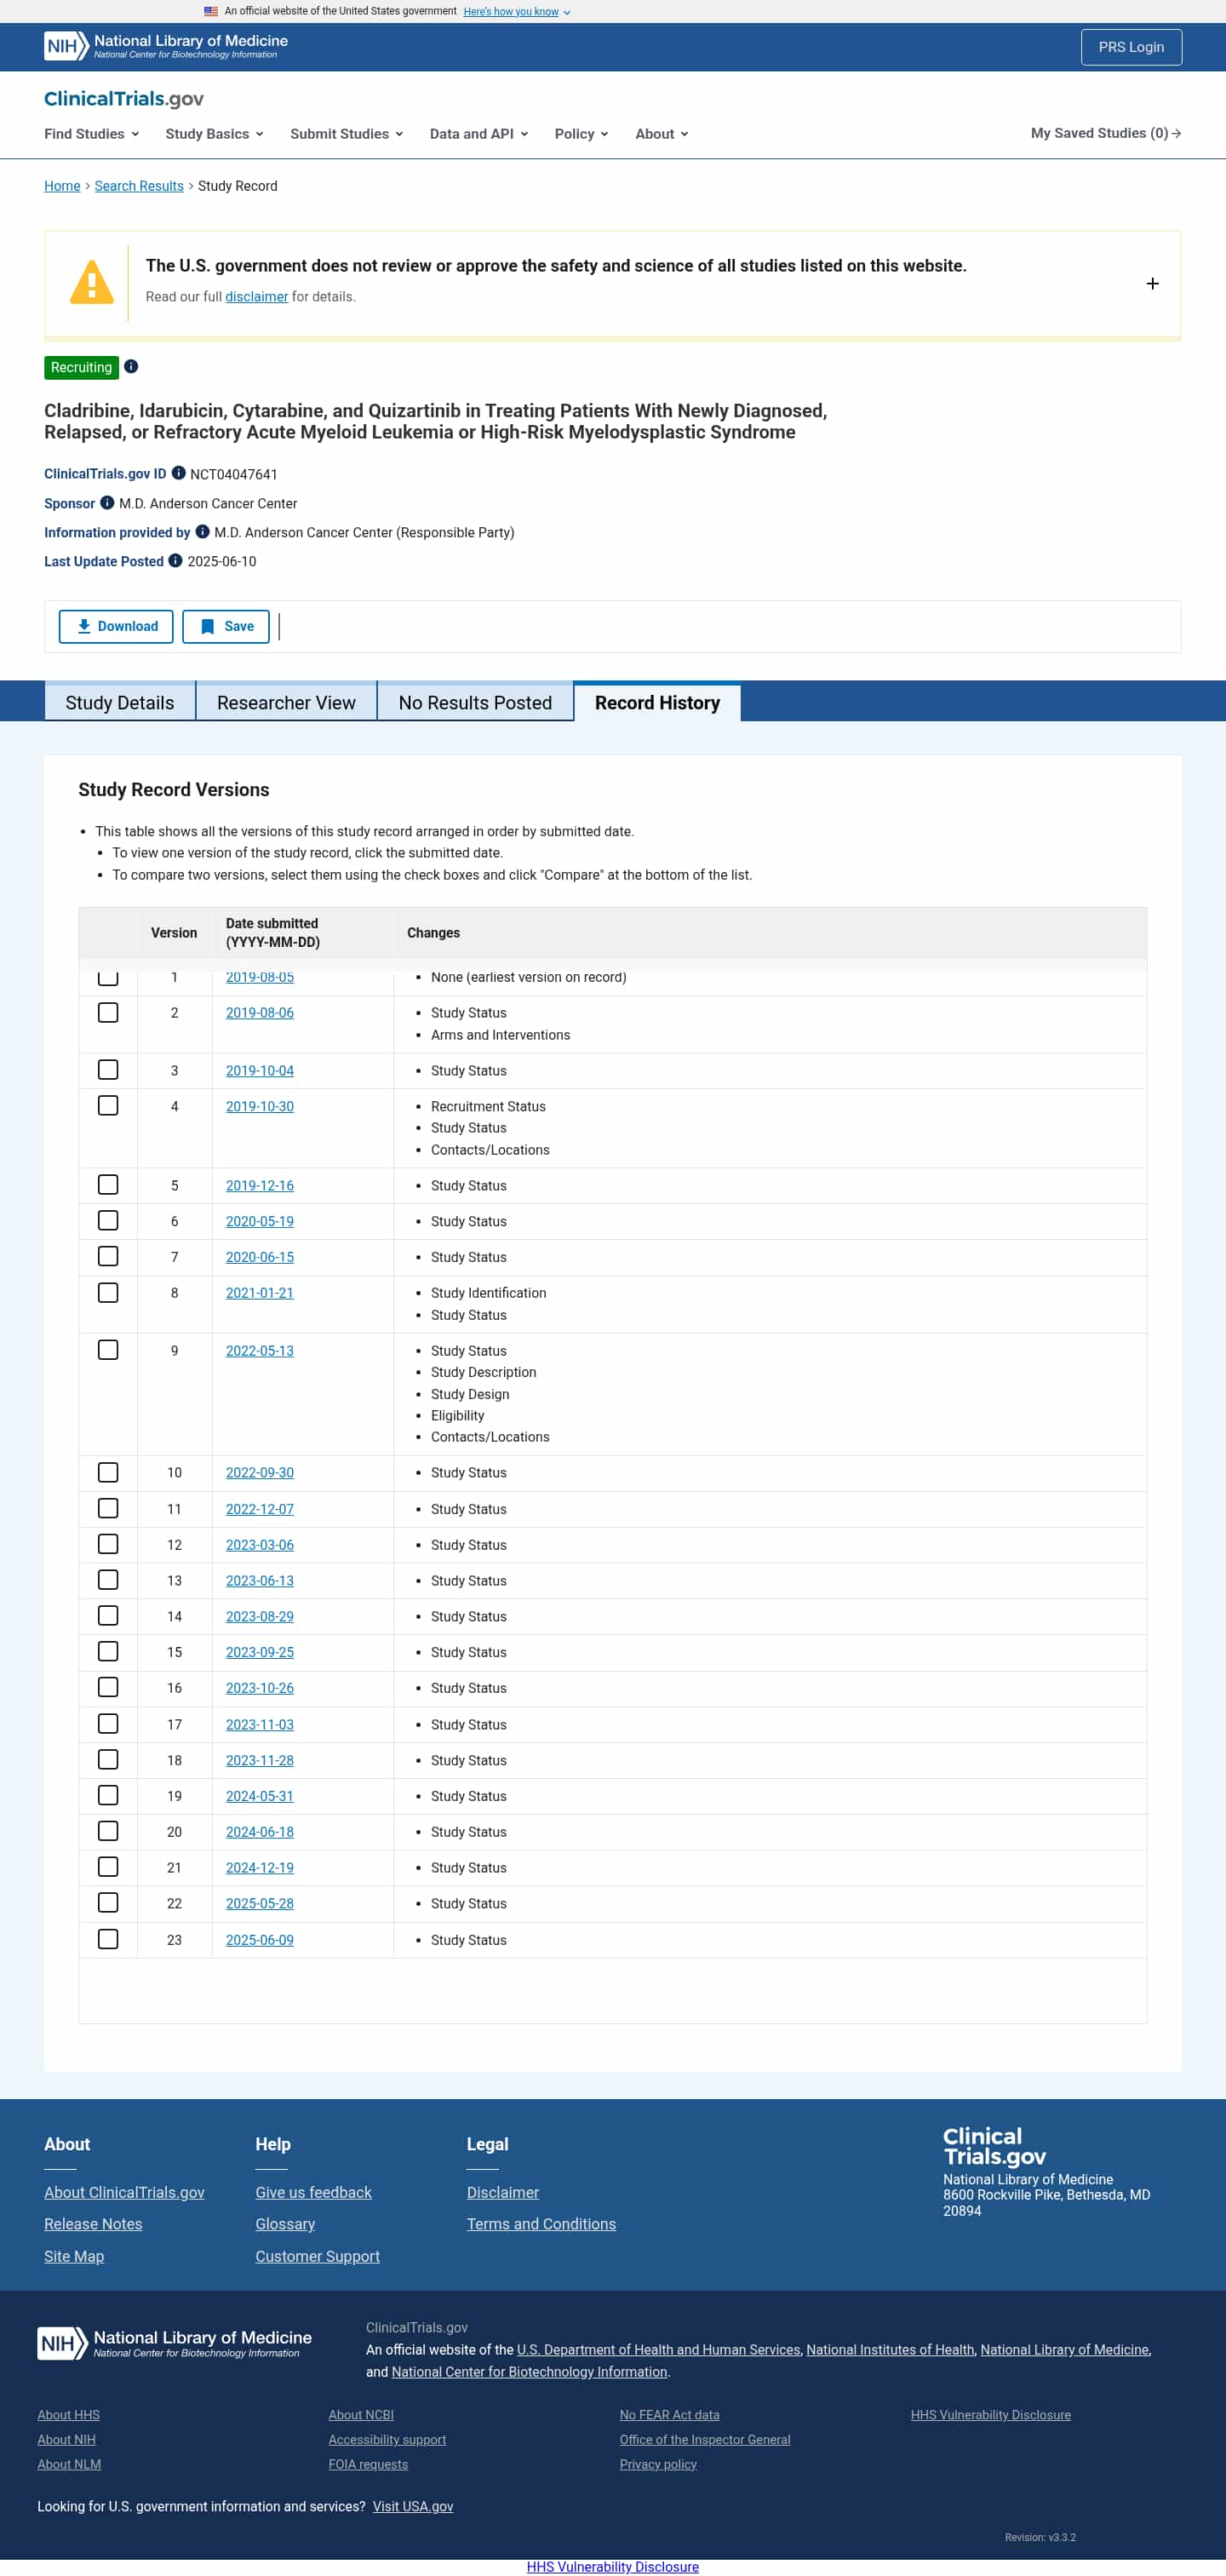Switch to the Study Details tab
Screen dimensions: 1226x2576
click(x=120, y=702)
